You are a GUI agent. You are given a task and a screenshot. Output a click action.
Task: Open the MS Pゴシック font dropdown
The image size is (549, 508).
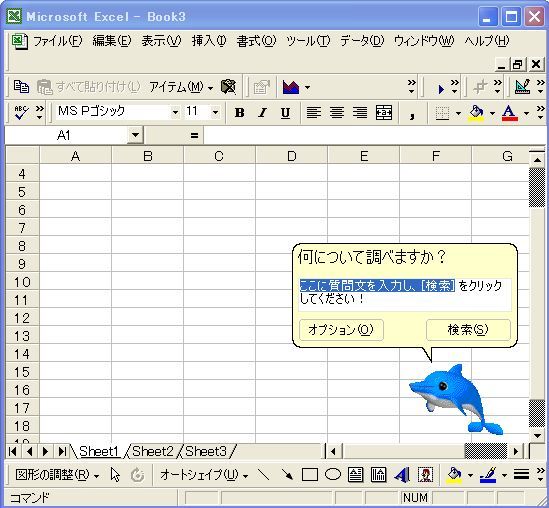point(175,112)
